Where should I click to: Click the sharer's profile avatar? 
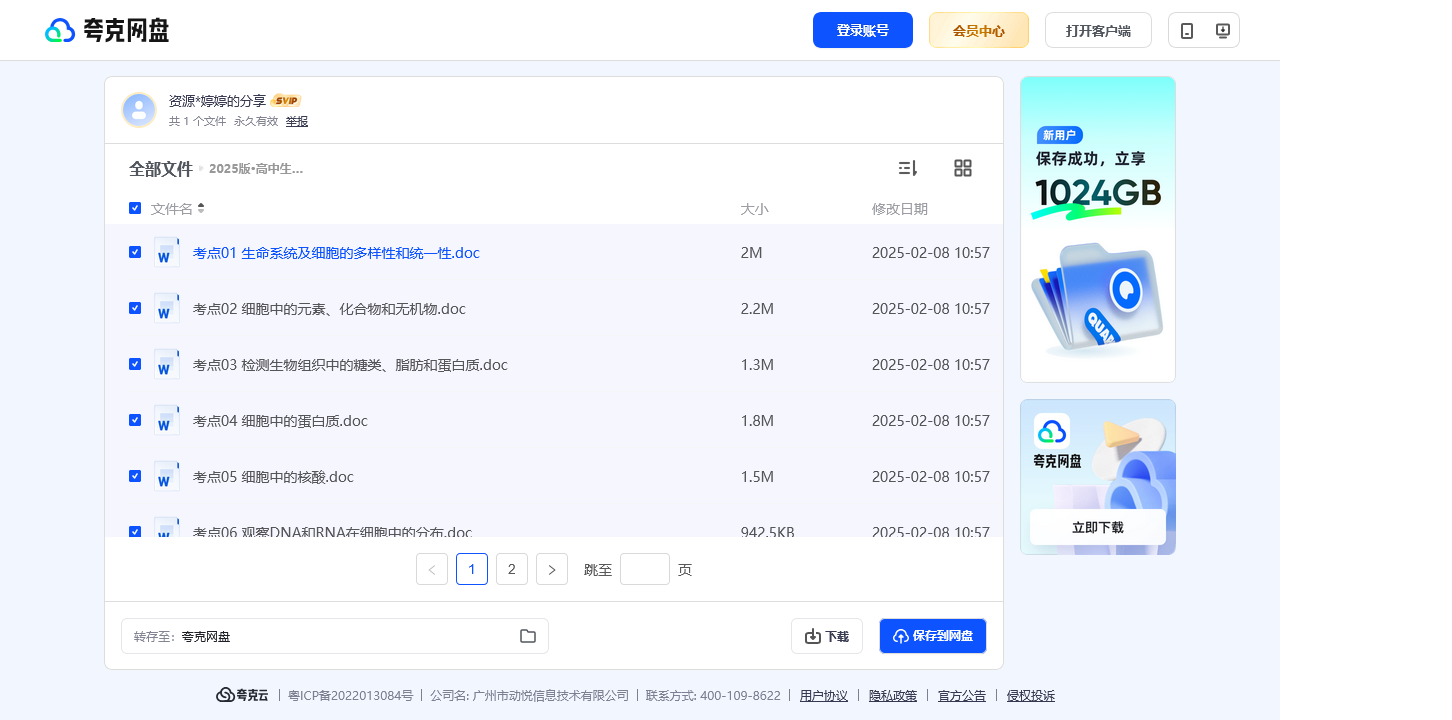point(139,110)
